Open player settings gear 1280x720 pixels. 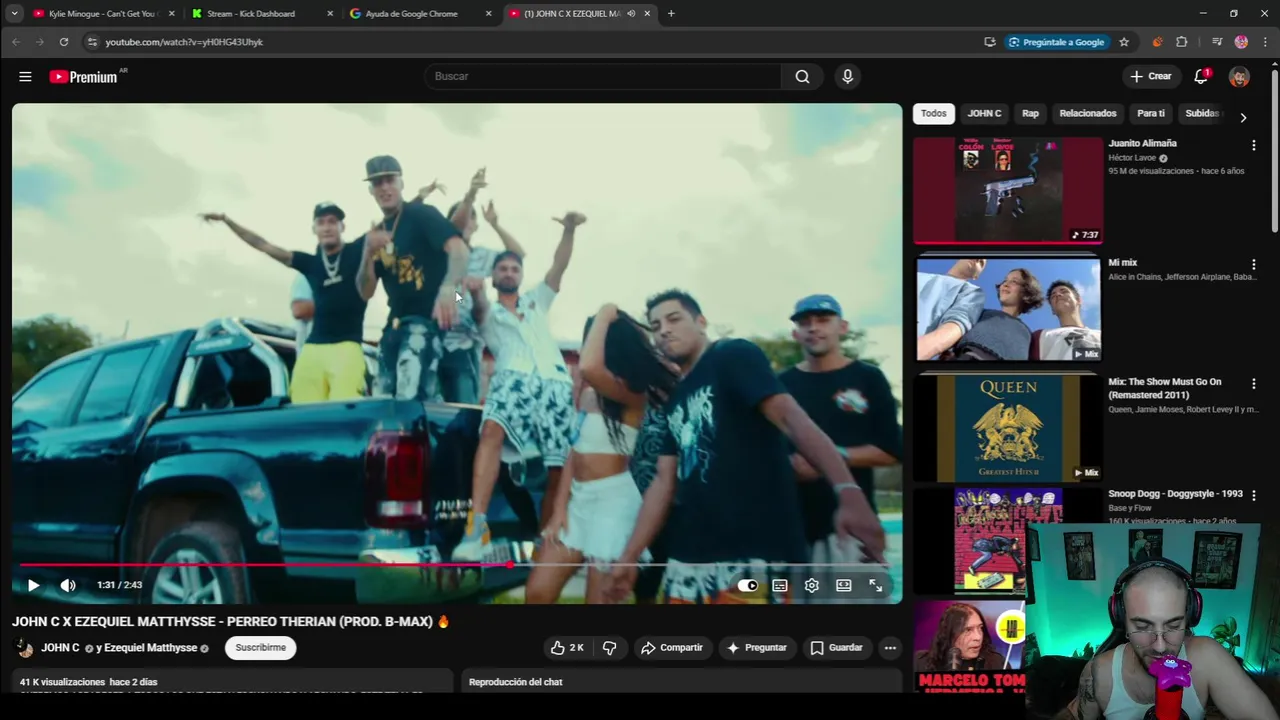[x=812, y=585]
